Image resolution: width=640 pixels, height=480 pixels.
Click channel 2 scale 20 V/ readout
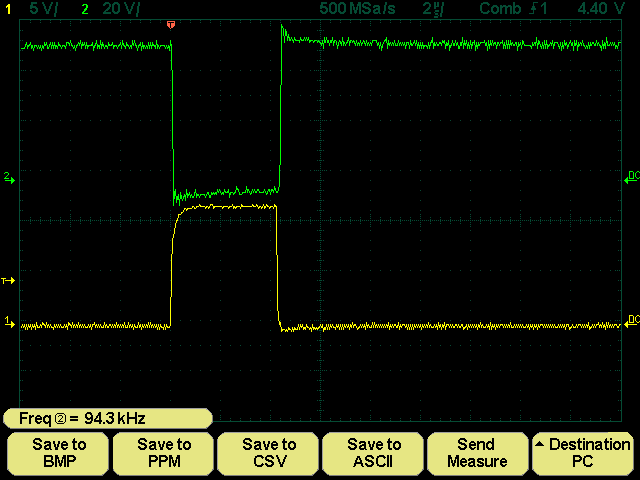[x=120, y=9]
